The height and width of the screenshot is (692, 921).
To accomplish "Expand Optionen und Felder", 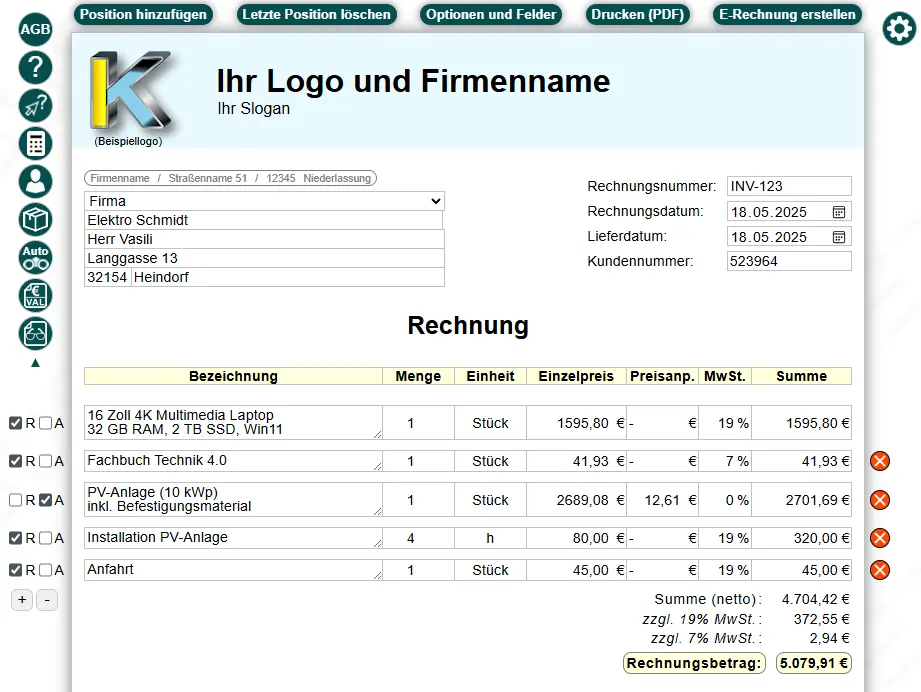I will (491, 15).
